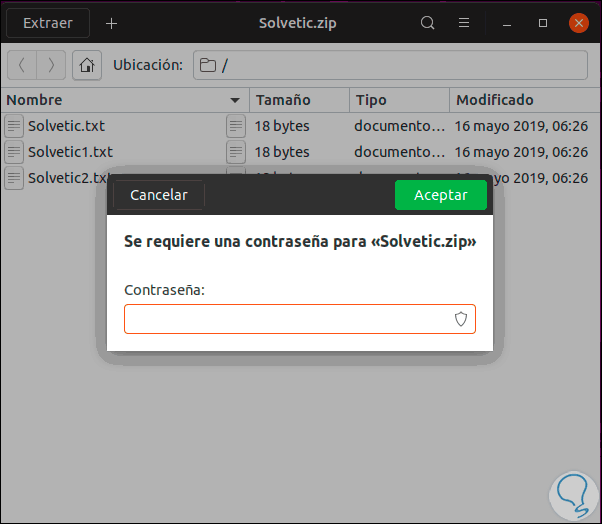Open the search magnifier icon
Viewport: 602px width, 524px height.
427,23
